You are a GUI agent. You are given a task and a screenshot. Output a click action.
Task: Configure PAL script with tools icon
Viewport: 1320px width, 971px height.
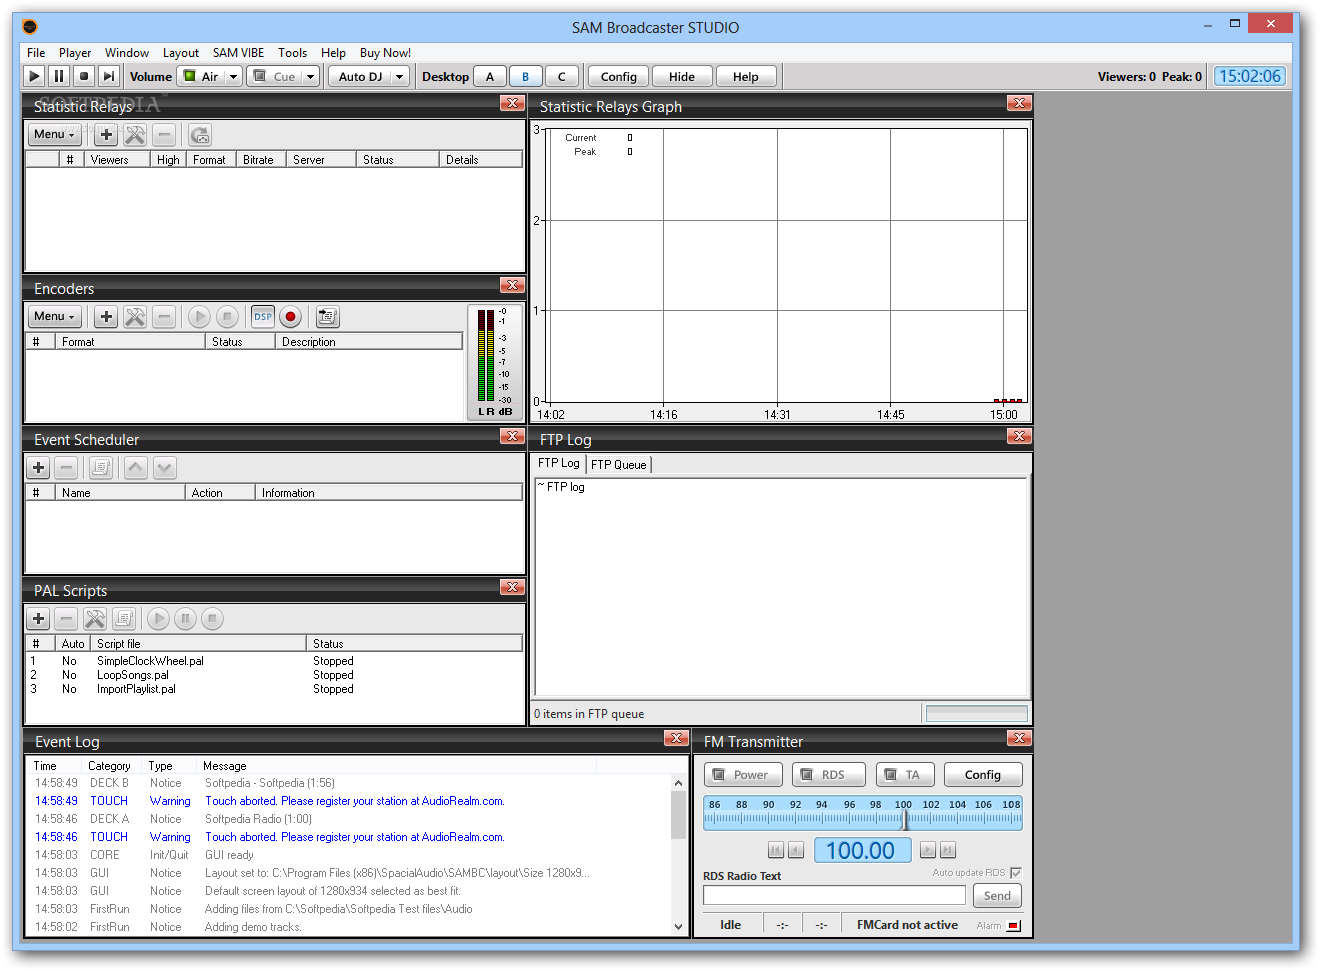tap(95, 619)
